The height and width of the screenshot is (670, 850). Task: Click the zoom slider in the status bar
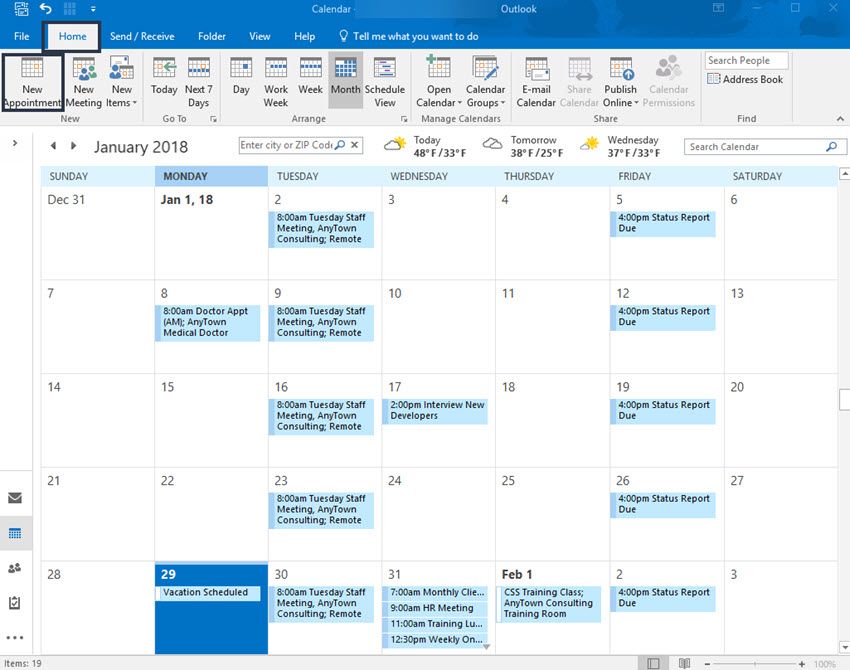click(755, 663)
